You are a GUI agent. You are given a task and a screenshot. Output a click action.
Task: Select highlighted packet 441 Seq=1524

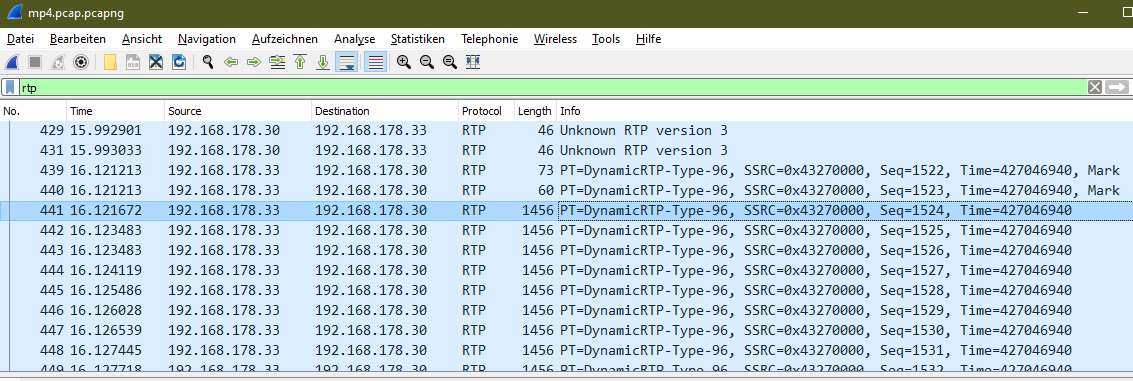[566, 210]
